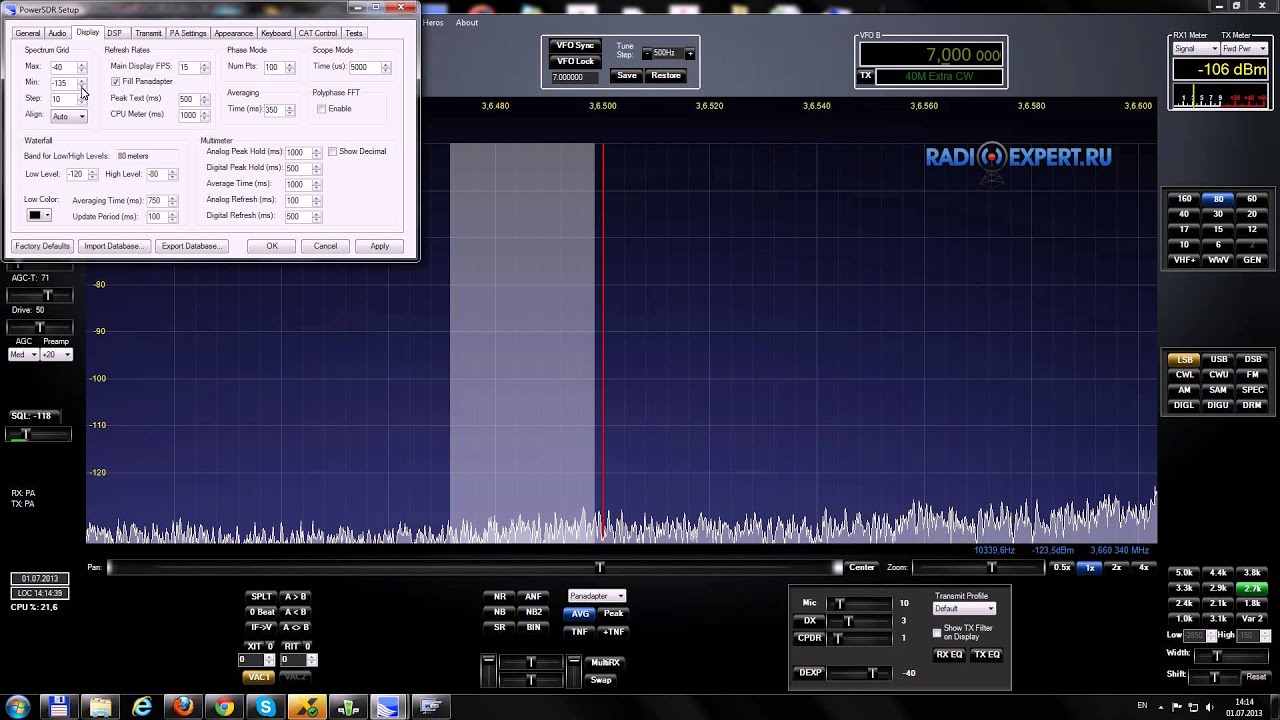Click the VFO B frequency display
The width and height of the screenshot is (1280, 720).
coord(933,55)
